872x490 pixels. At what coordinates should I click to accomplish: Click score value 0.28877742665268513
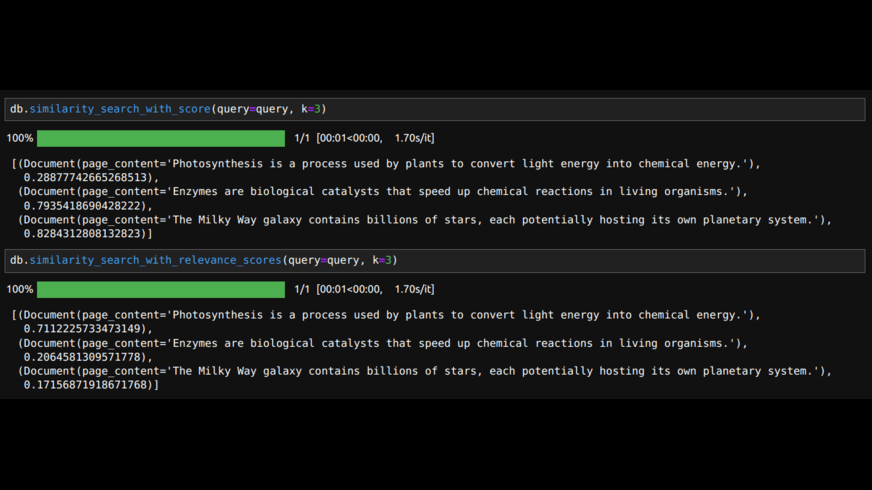click(x=85, y=177)
